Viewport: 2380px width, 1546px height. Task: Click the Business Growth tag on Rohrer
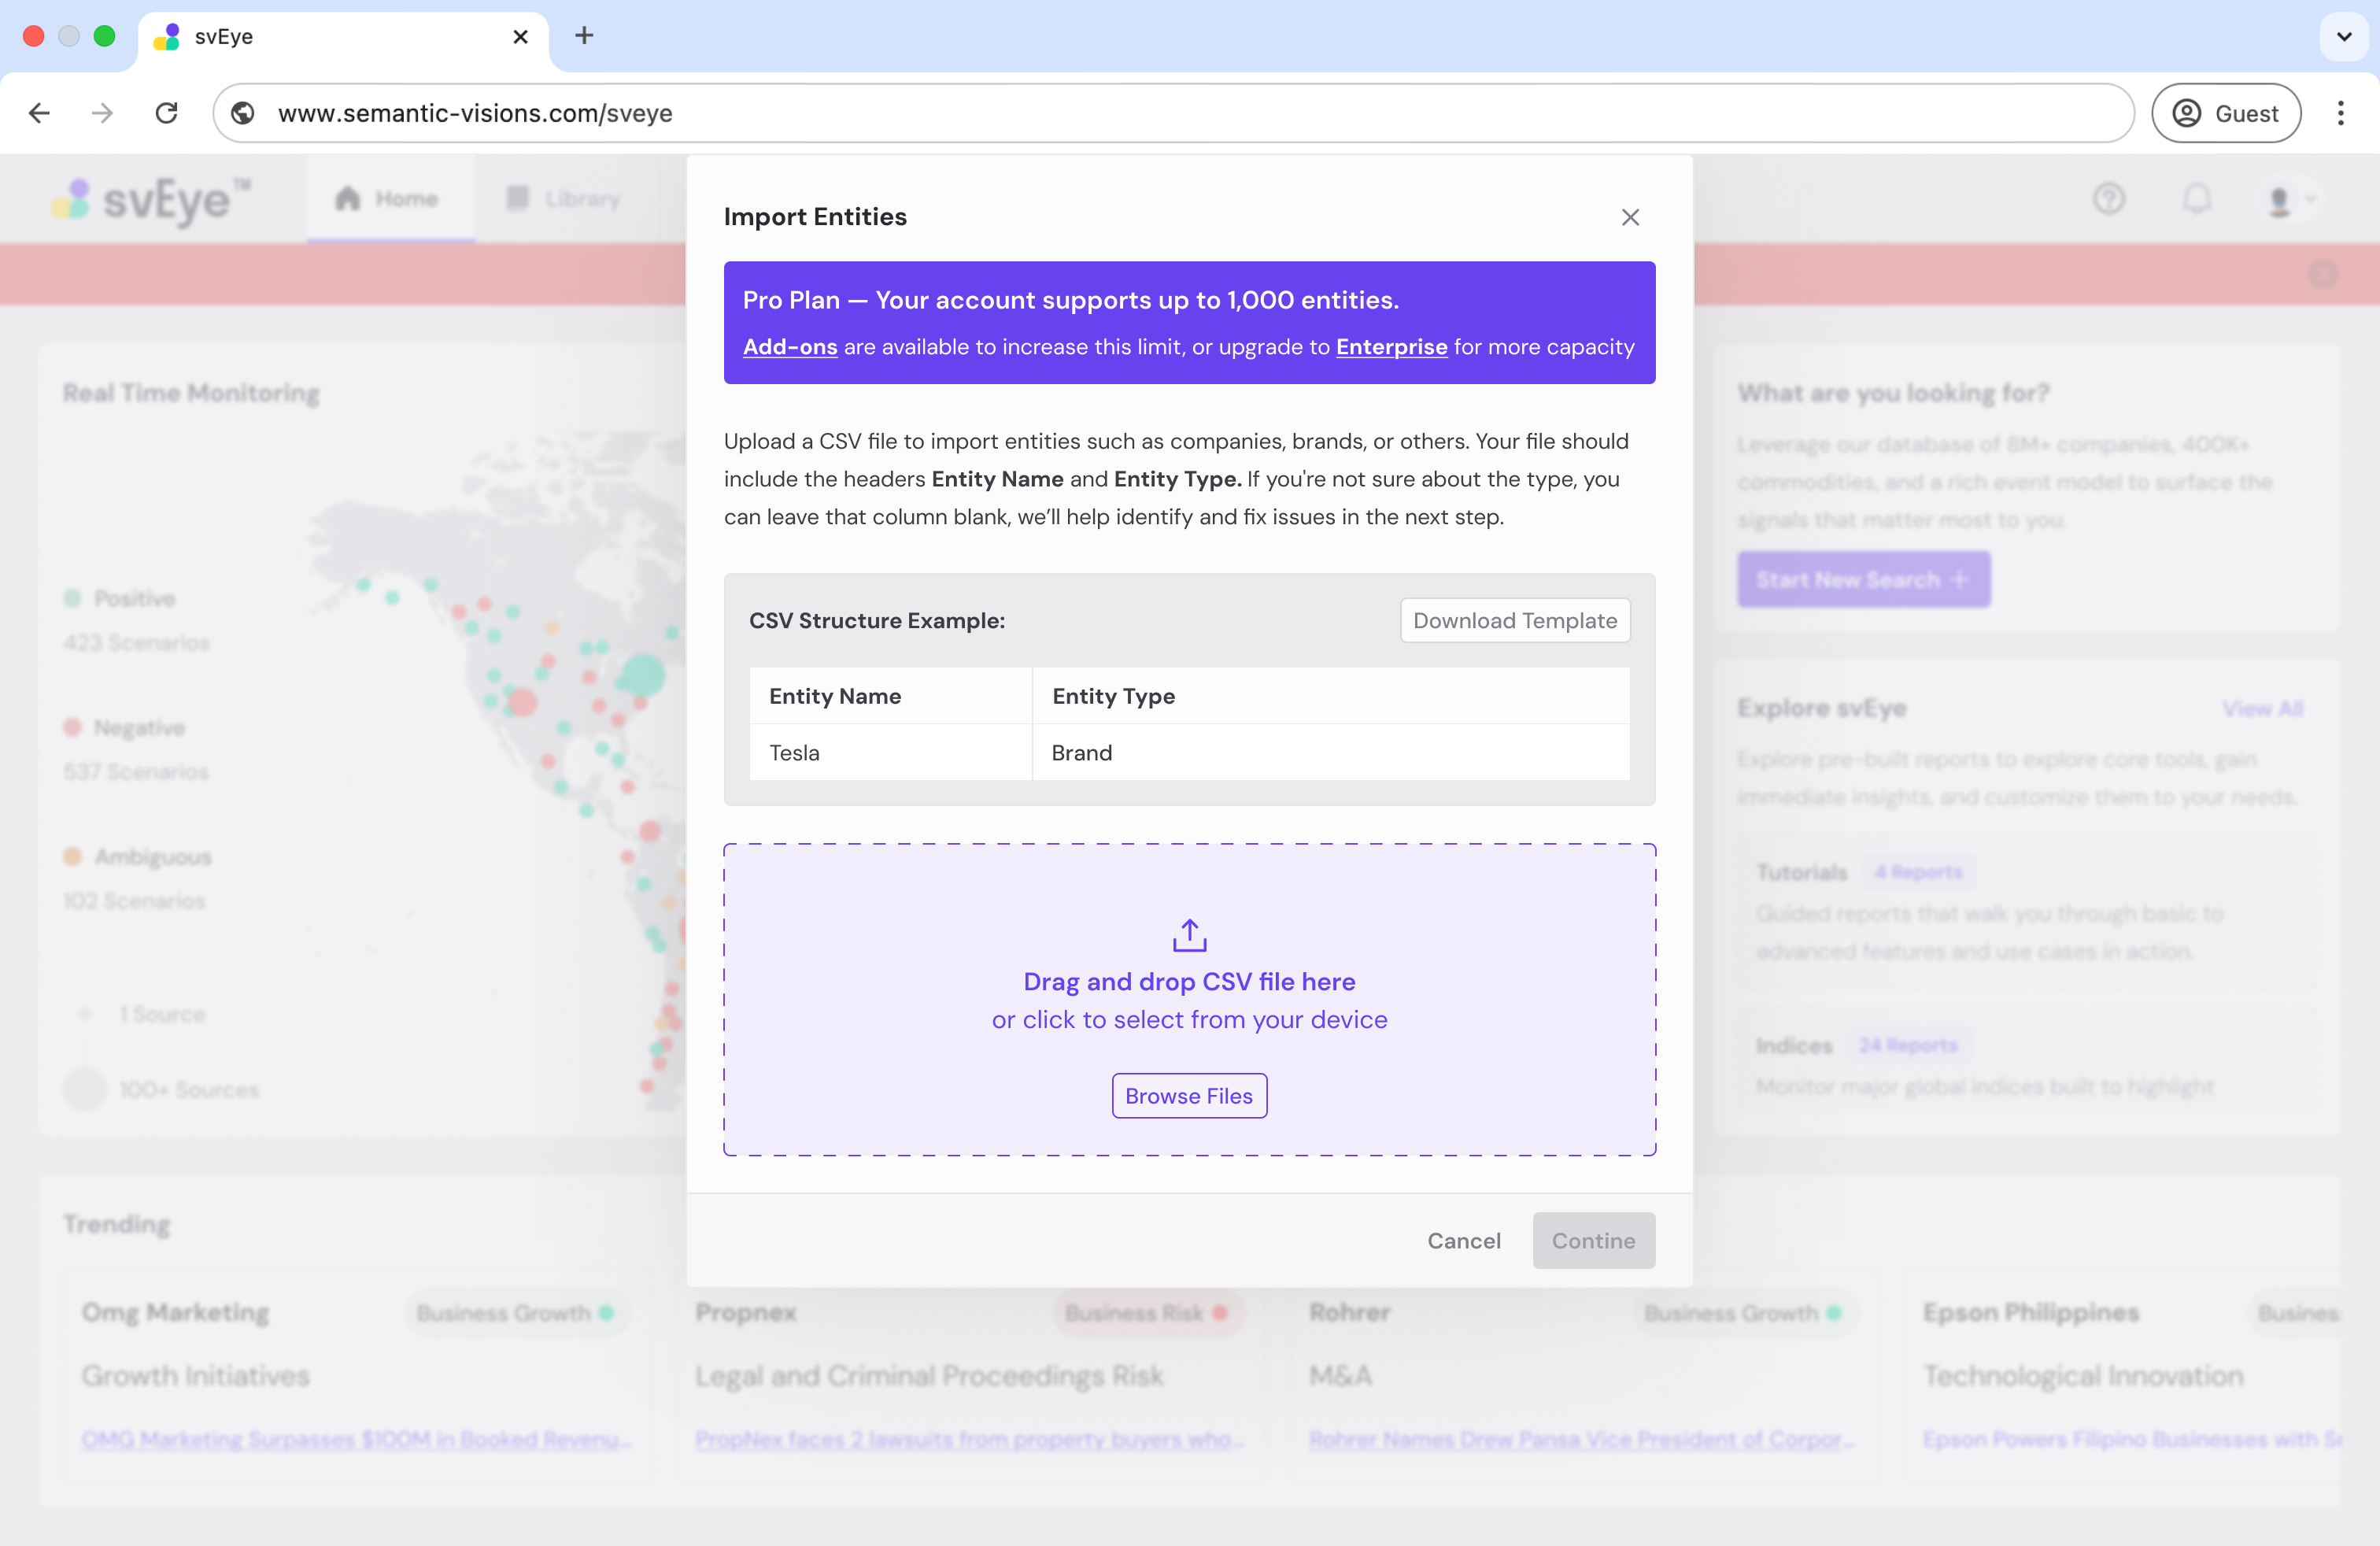click(x=1744, y=1313)
